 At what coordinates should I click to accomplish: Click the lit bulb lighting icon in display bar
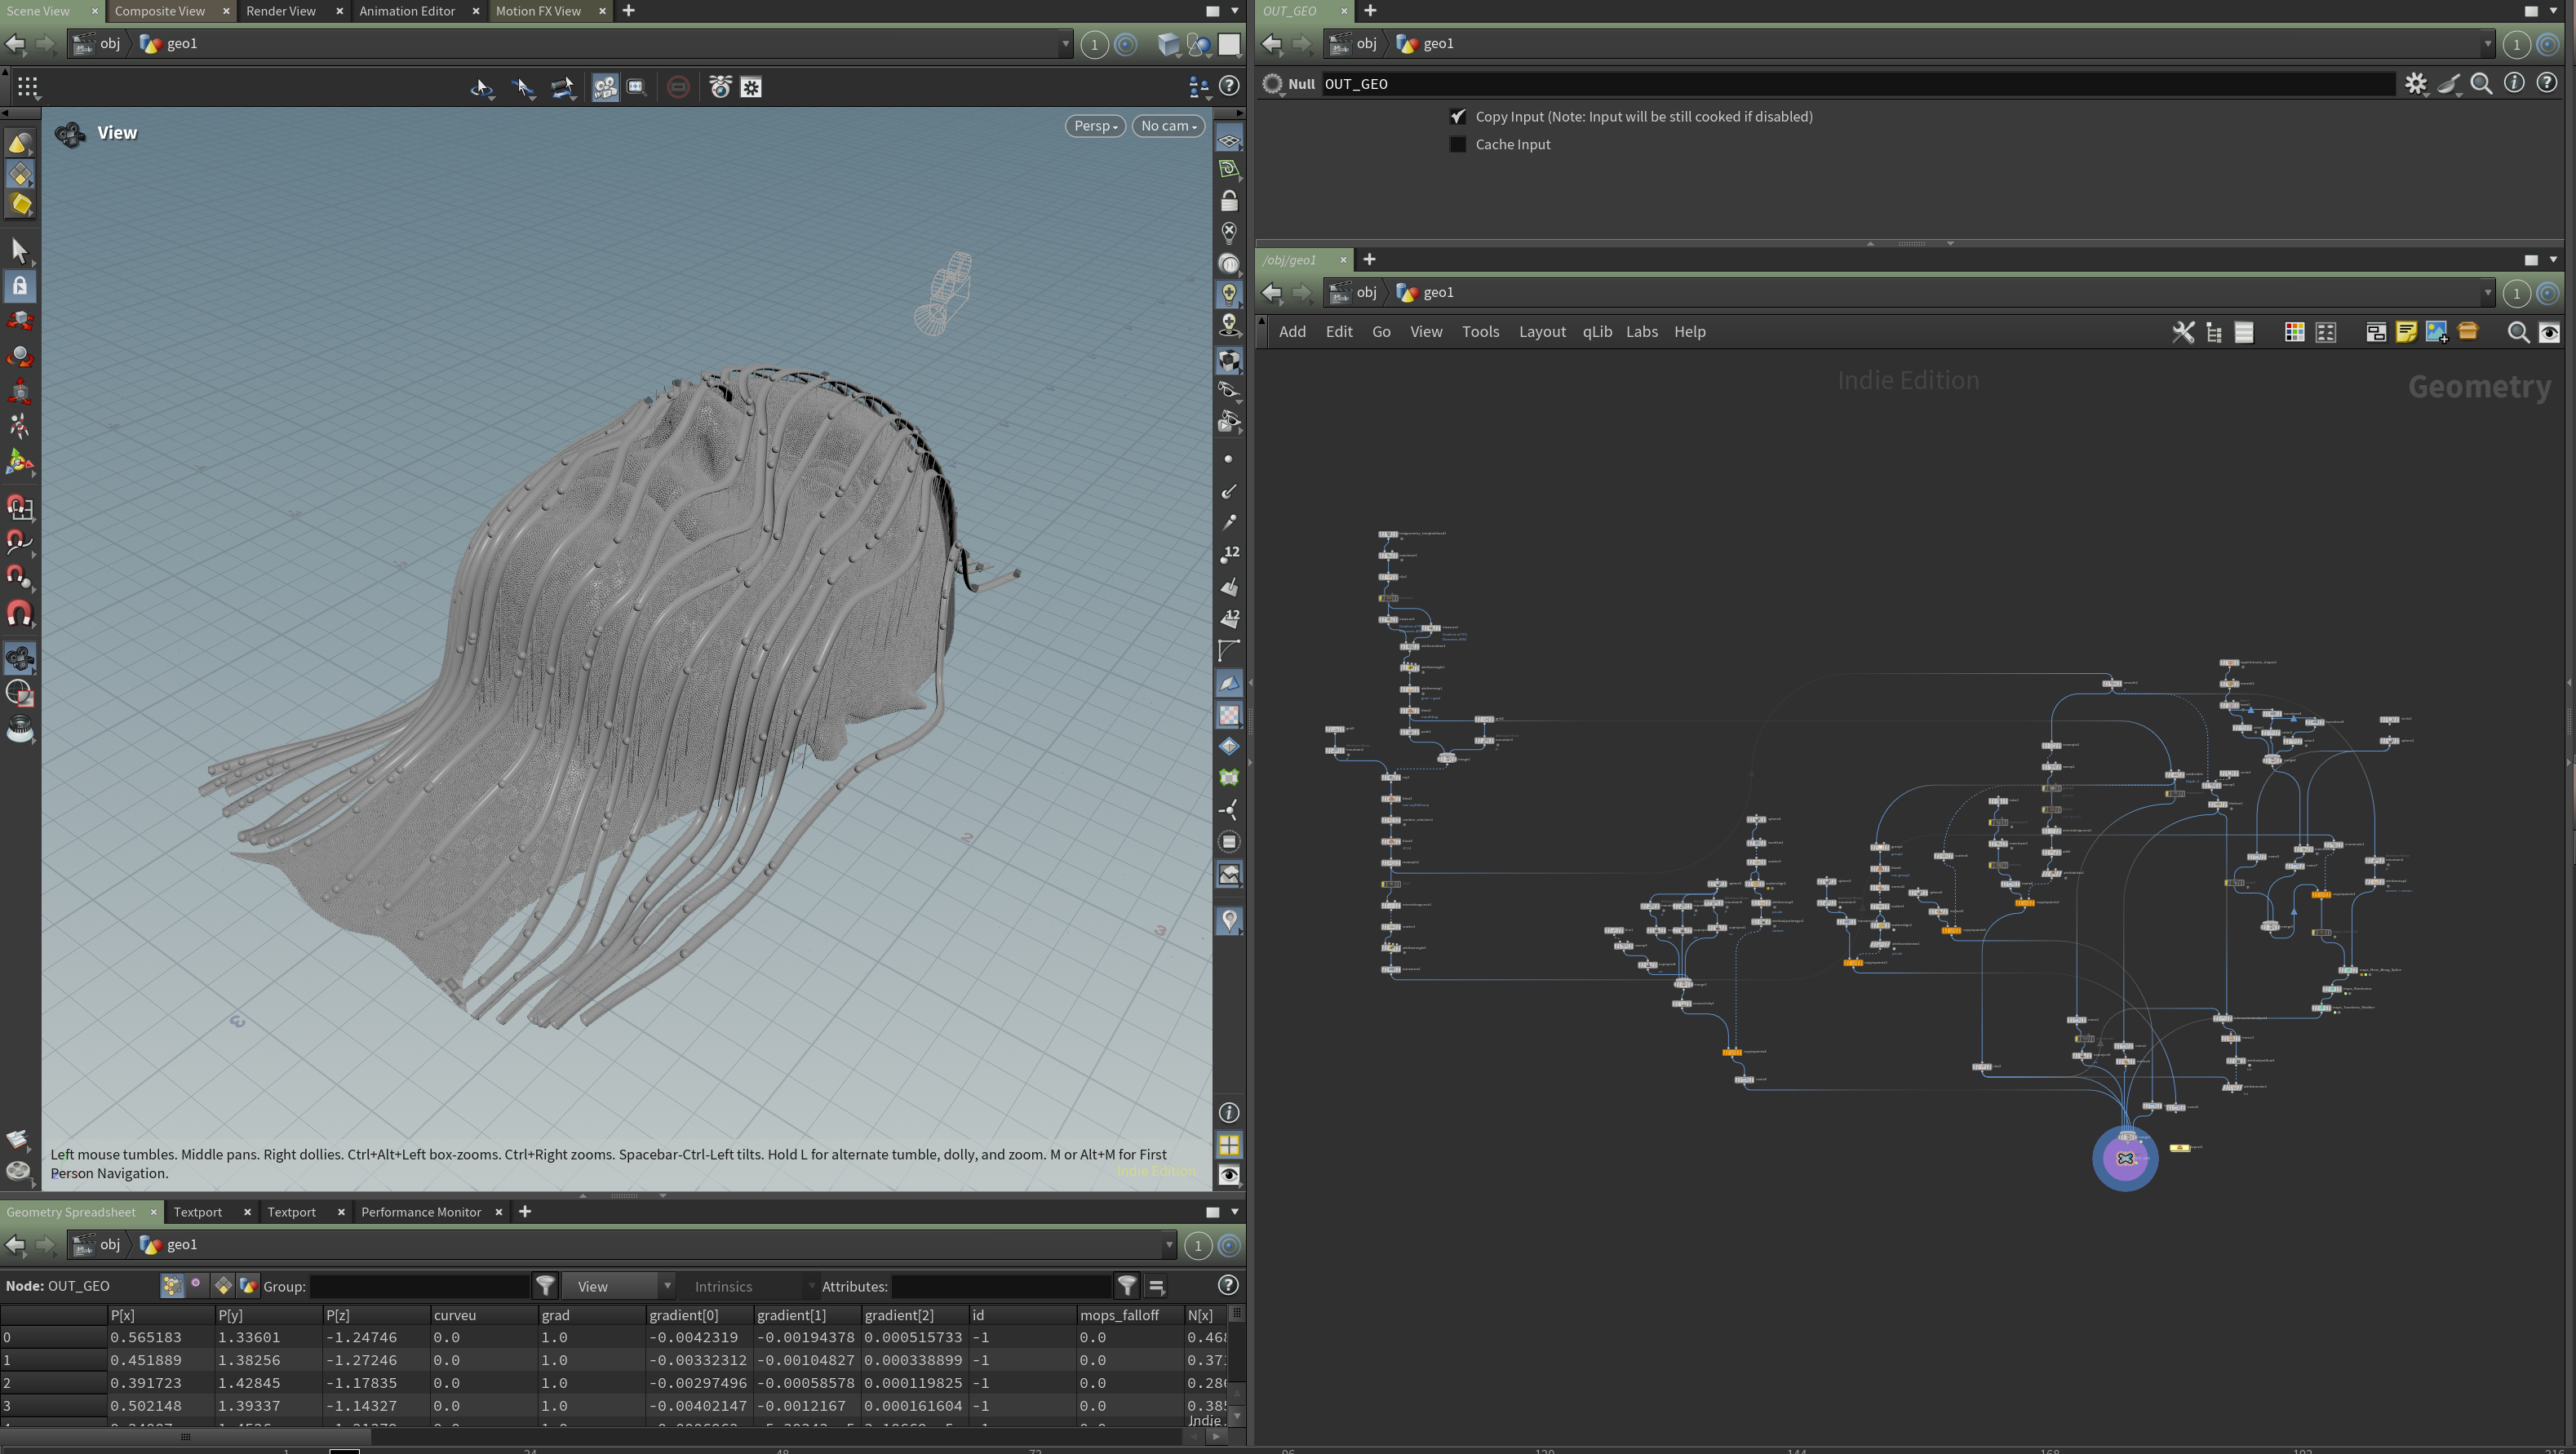(x=1229, y=294)
